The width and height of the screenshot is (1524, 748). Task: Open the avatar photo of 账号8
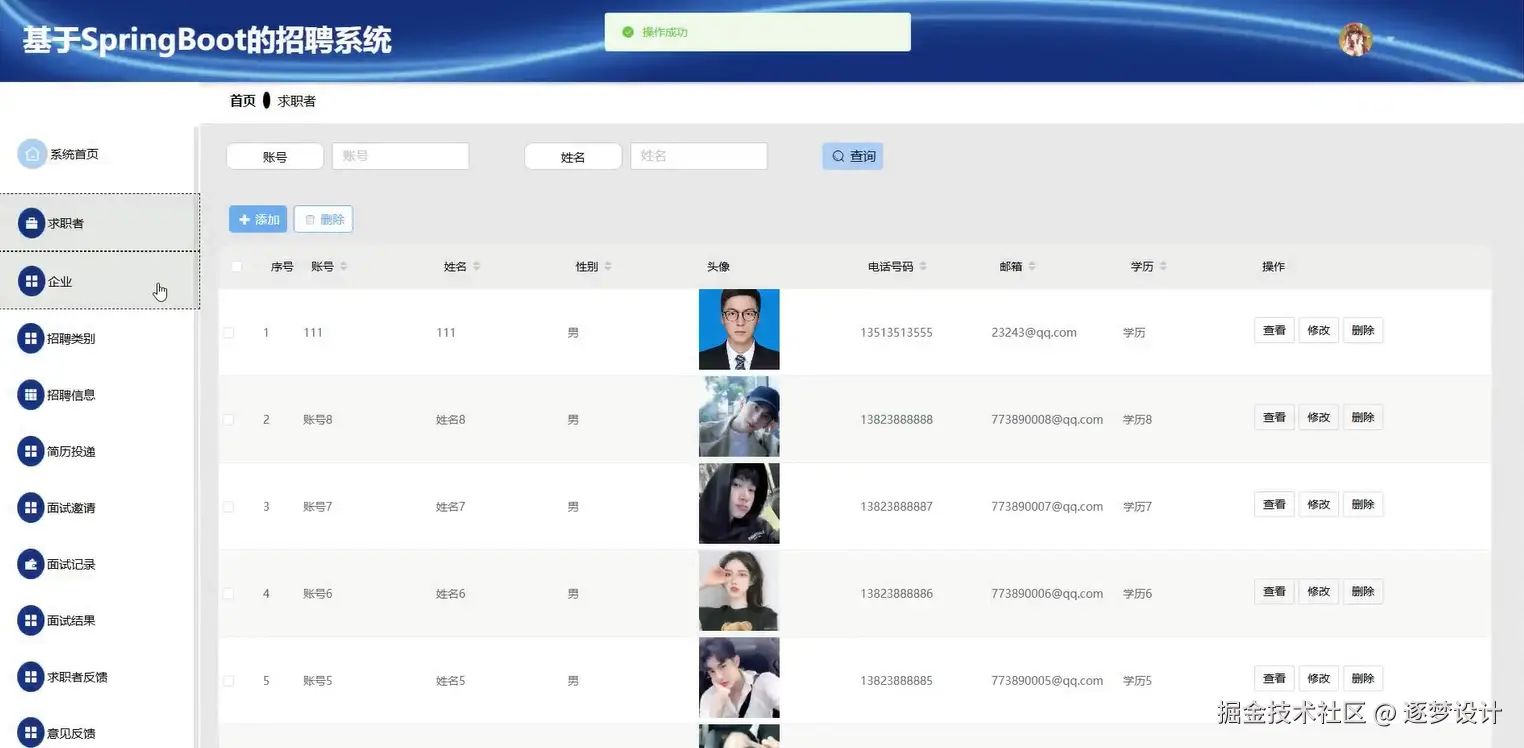click(x=739, y=417)
